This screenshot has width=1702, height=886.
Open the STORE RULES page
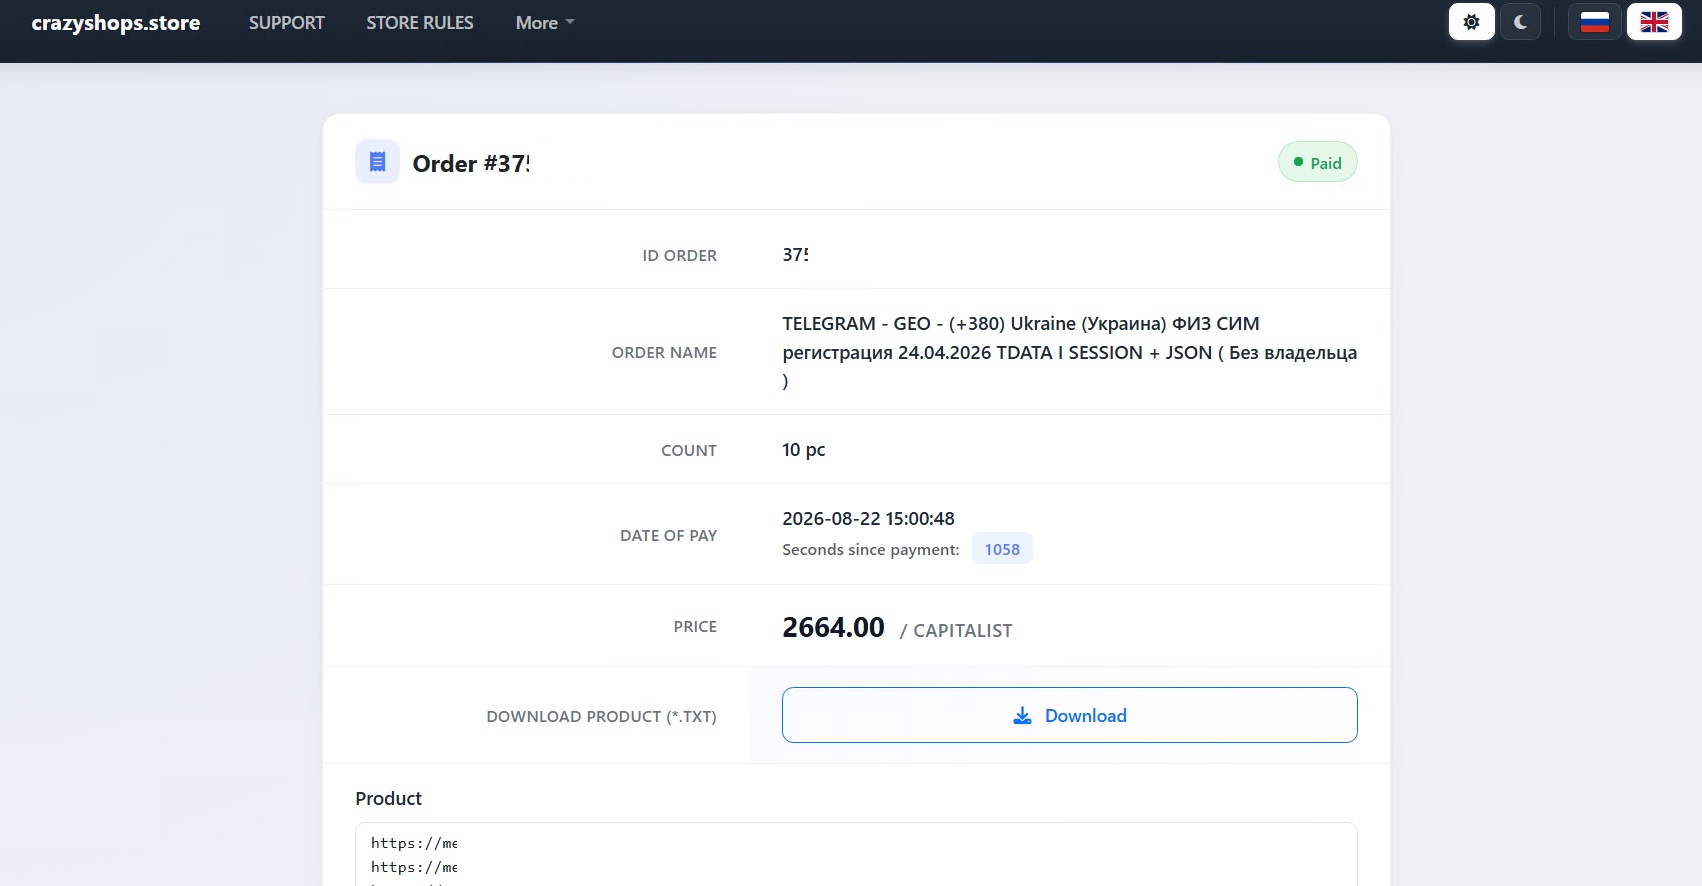[x=420, y=23]
